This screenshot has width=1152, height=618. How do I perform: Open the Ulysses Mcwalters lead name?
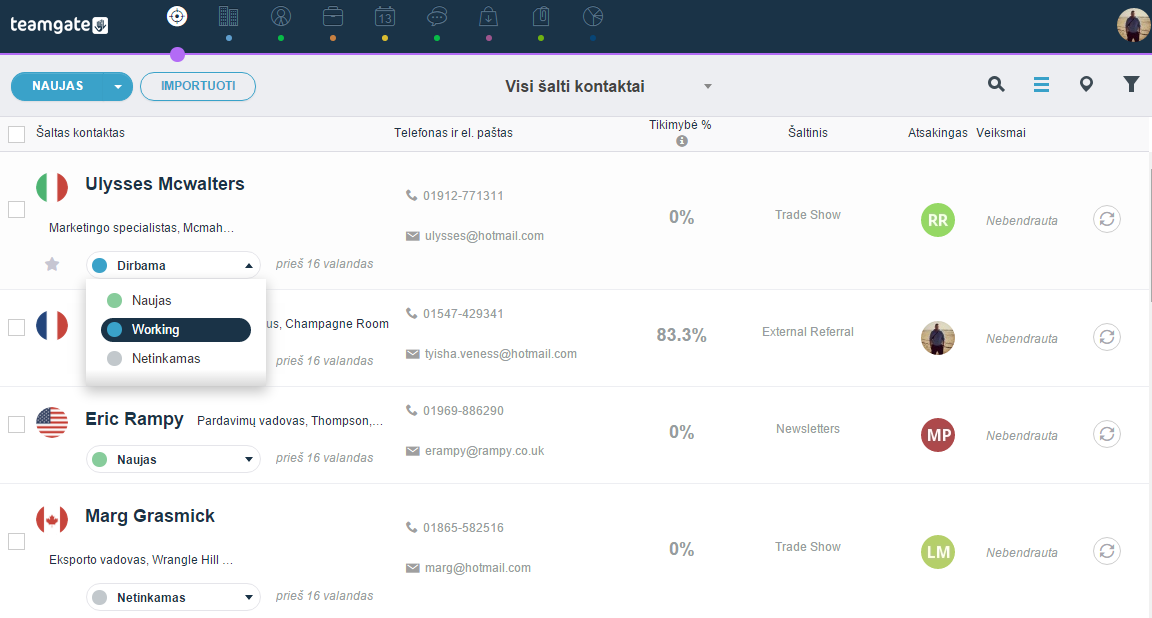tap(165, 184)
